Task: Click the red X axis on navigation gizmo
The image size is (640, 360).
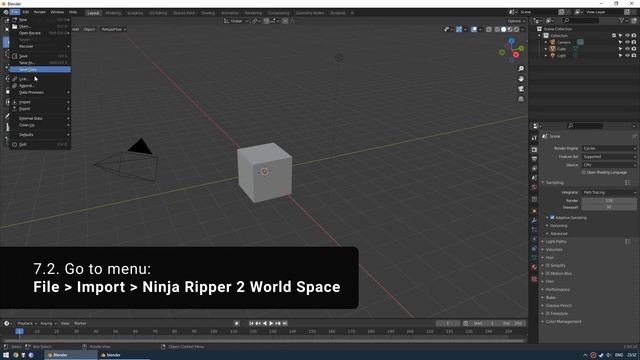Action: point(516,55)
